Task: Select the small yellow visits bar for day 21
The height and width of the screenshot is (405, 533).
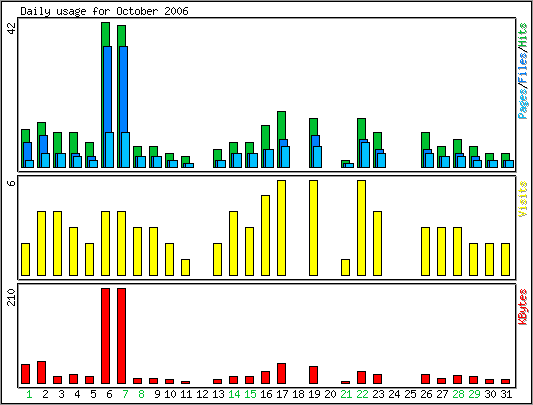Action: pos(345,267)
